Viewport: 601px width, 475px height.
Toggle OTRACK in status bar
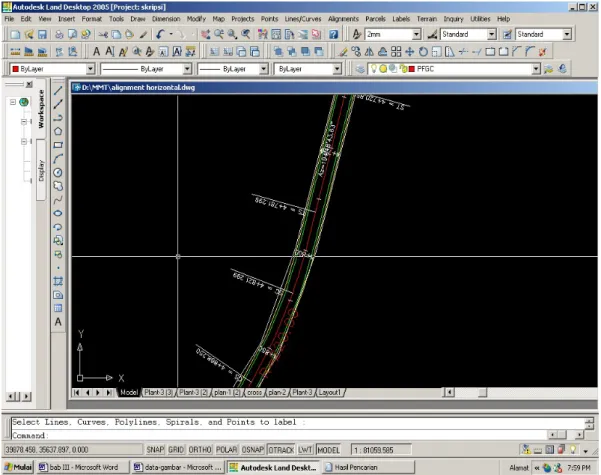coord(281,449)
